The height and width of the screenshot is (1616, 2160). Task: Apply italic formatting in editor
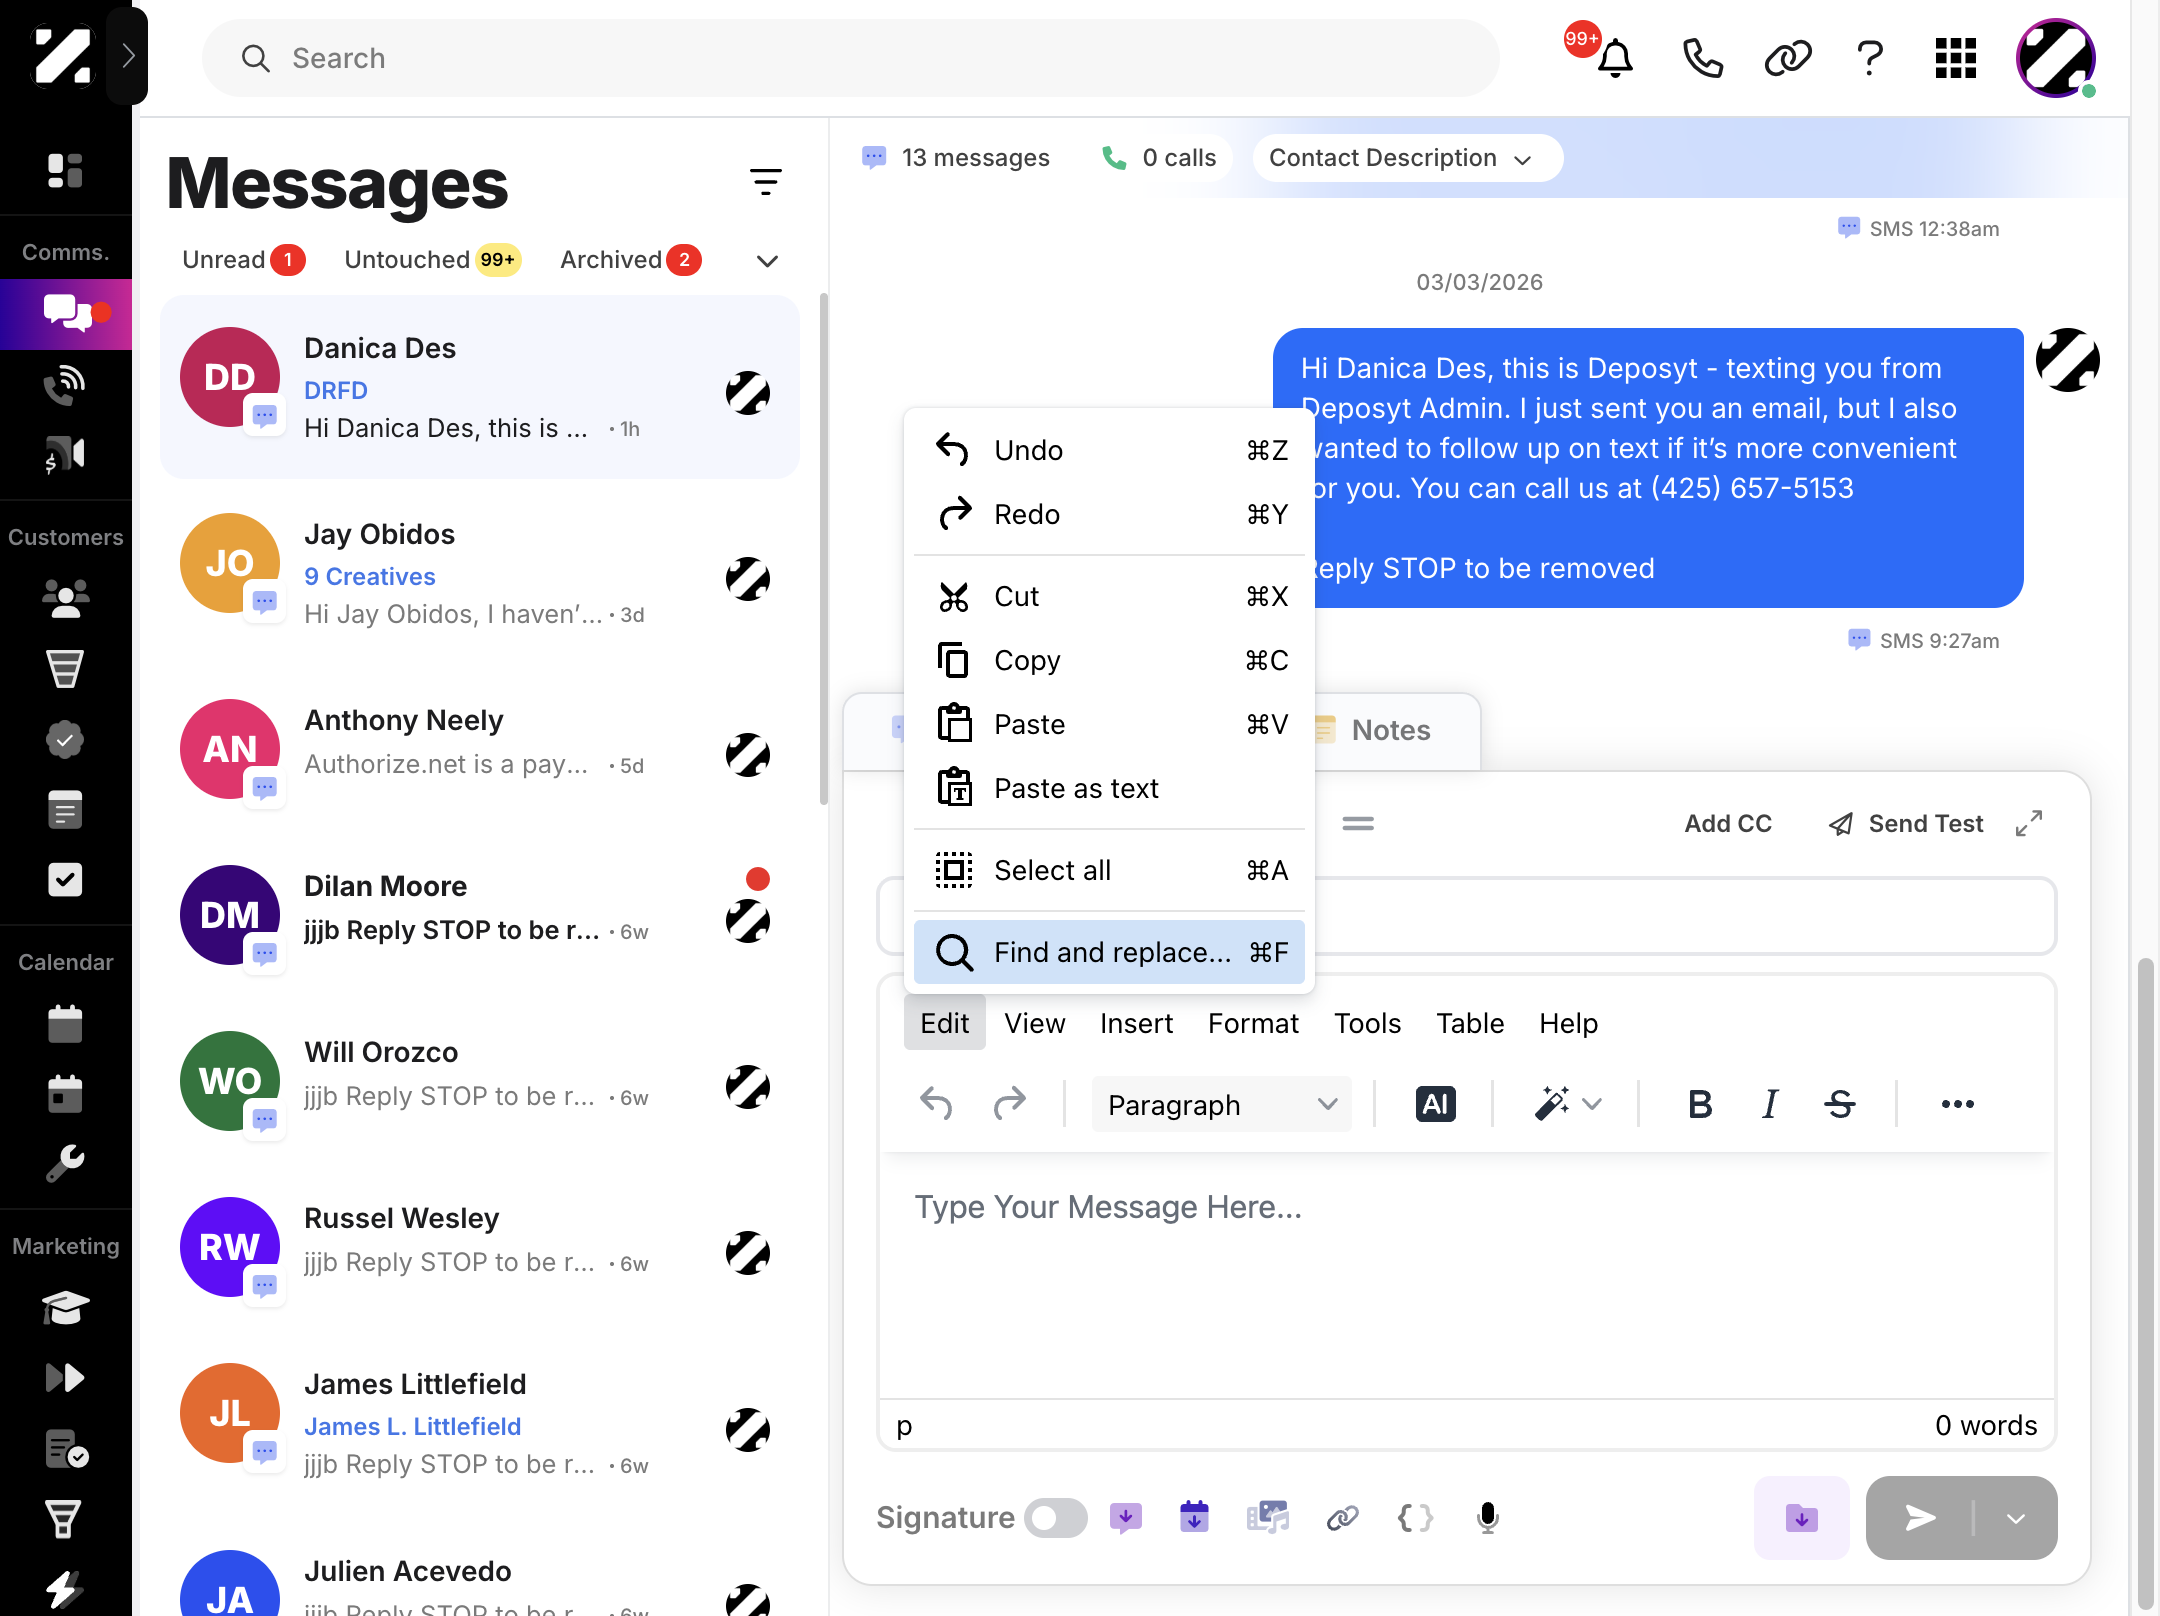(x=1770, y=1104)
